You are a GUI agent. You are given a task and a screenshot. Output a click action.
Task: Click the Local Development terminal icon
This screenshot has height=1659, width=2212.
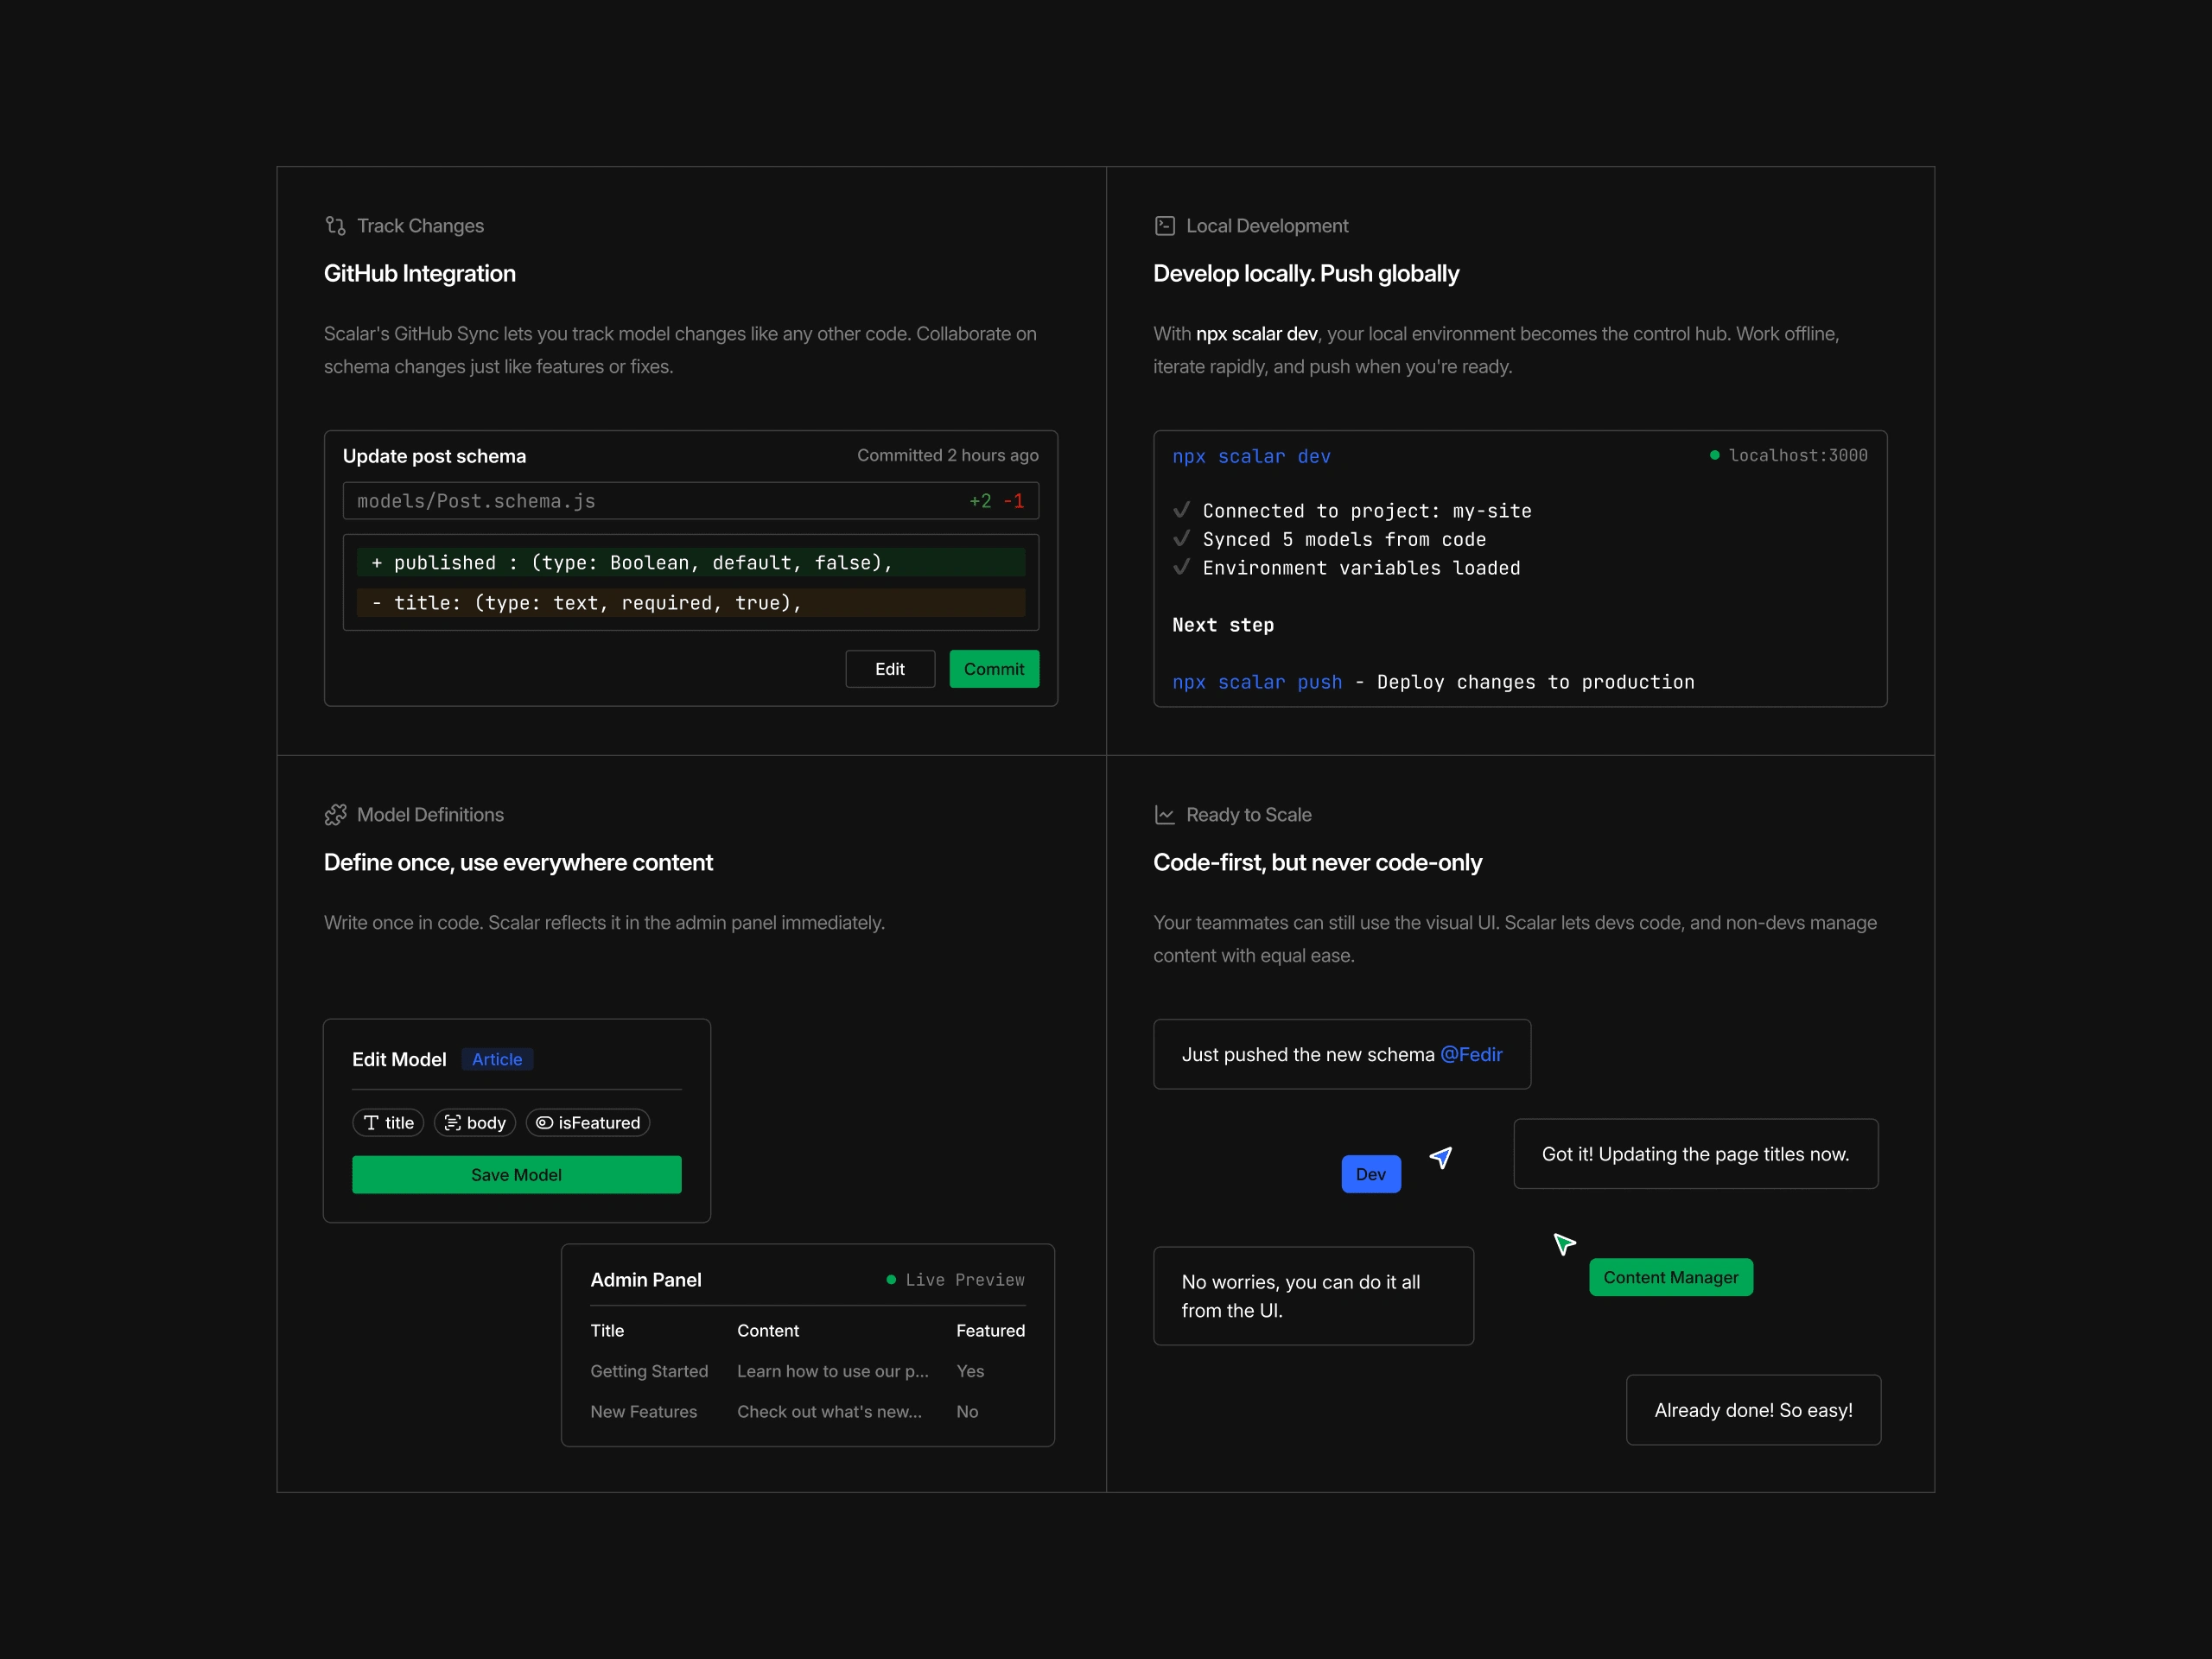(x=1164, y=226)
